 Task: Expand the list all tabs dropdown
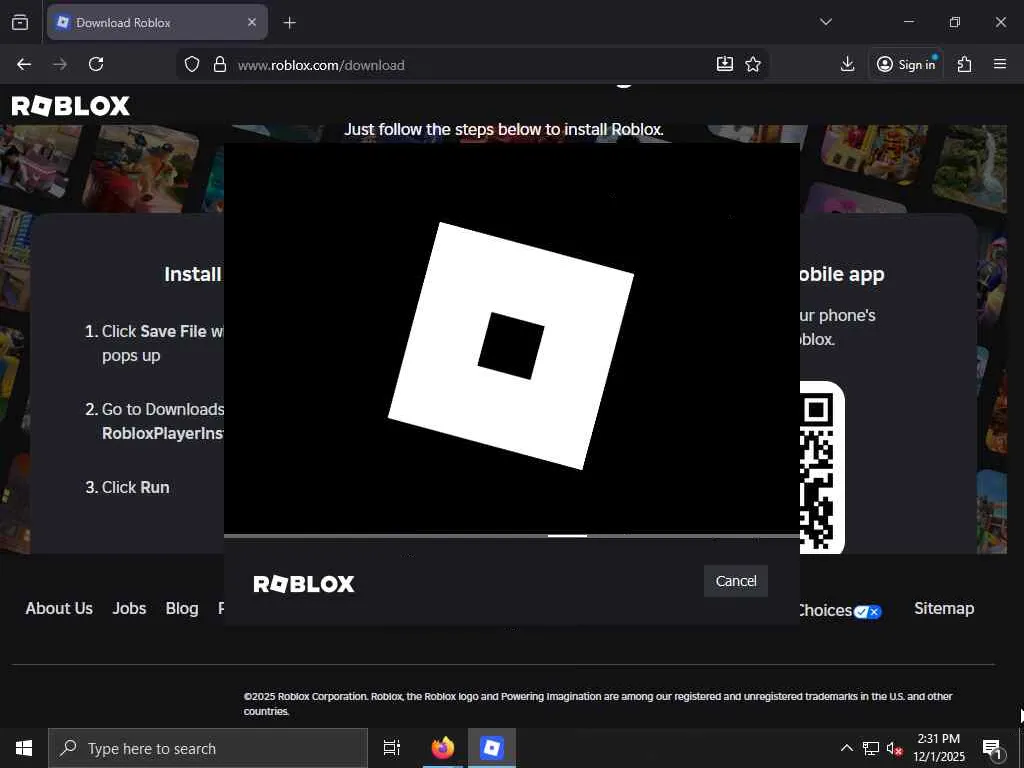tap(825, 22)
